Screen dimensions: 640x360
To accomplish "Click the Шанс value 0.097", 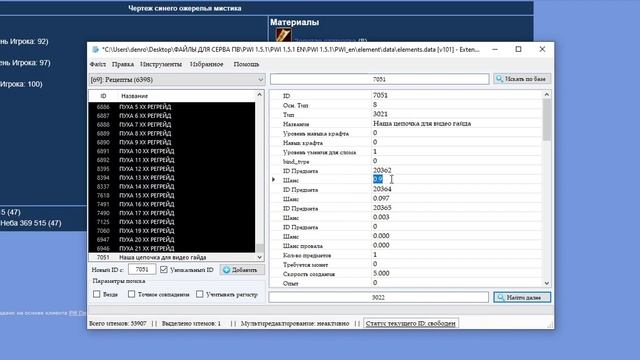I will click(x=381, y=198).
